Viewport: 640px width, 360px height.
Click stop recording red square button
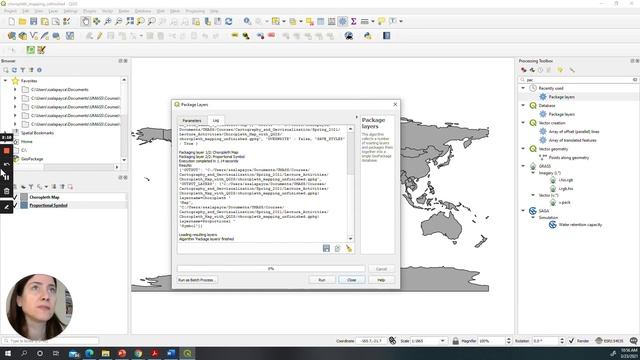click(x=6, y=151)
